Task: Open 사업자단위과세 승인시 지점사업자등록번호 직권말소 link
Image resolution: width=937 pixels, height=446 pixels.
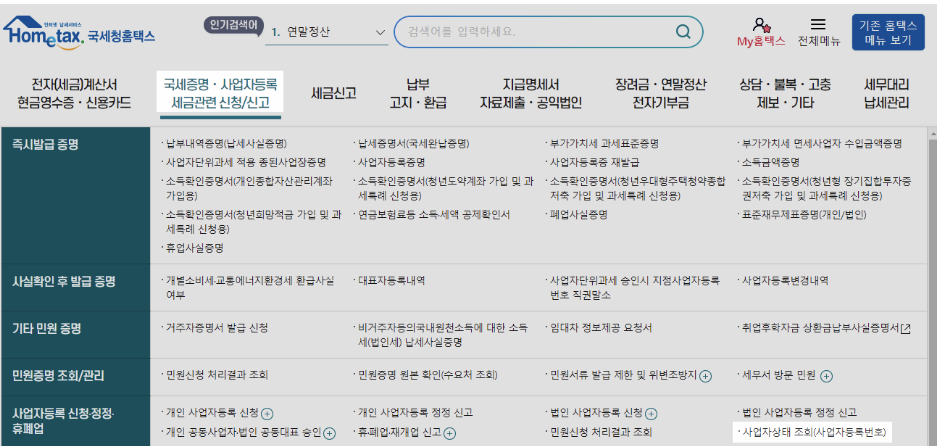Action: 635,287
